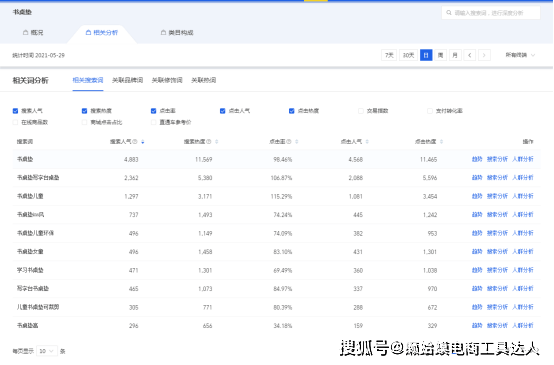The height and width of the screenshot is (365, 554).
Task: Uncheck the 搜索热度 checkbox
Action: pyautogui.click(x=84, y=111)
